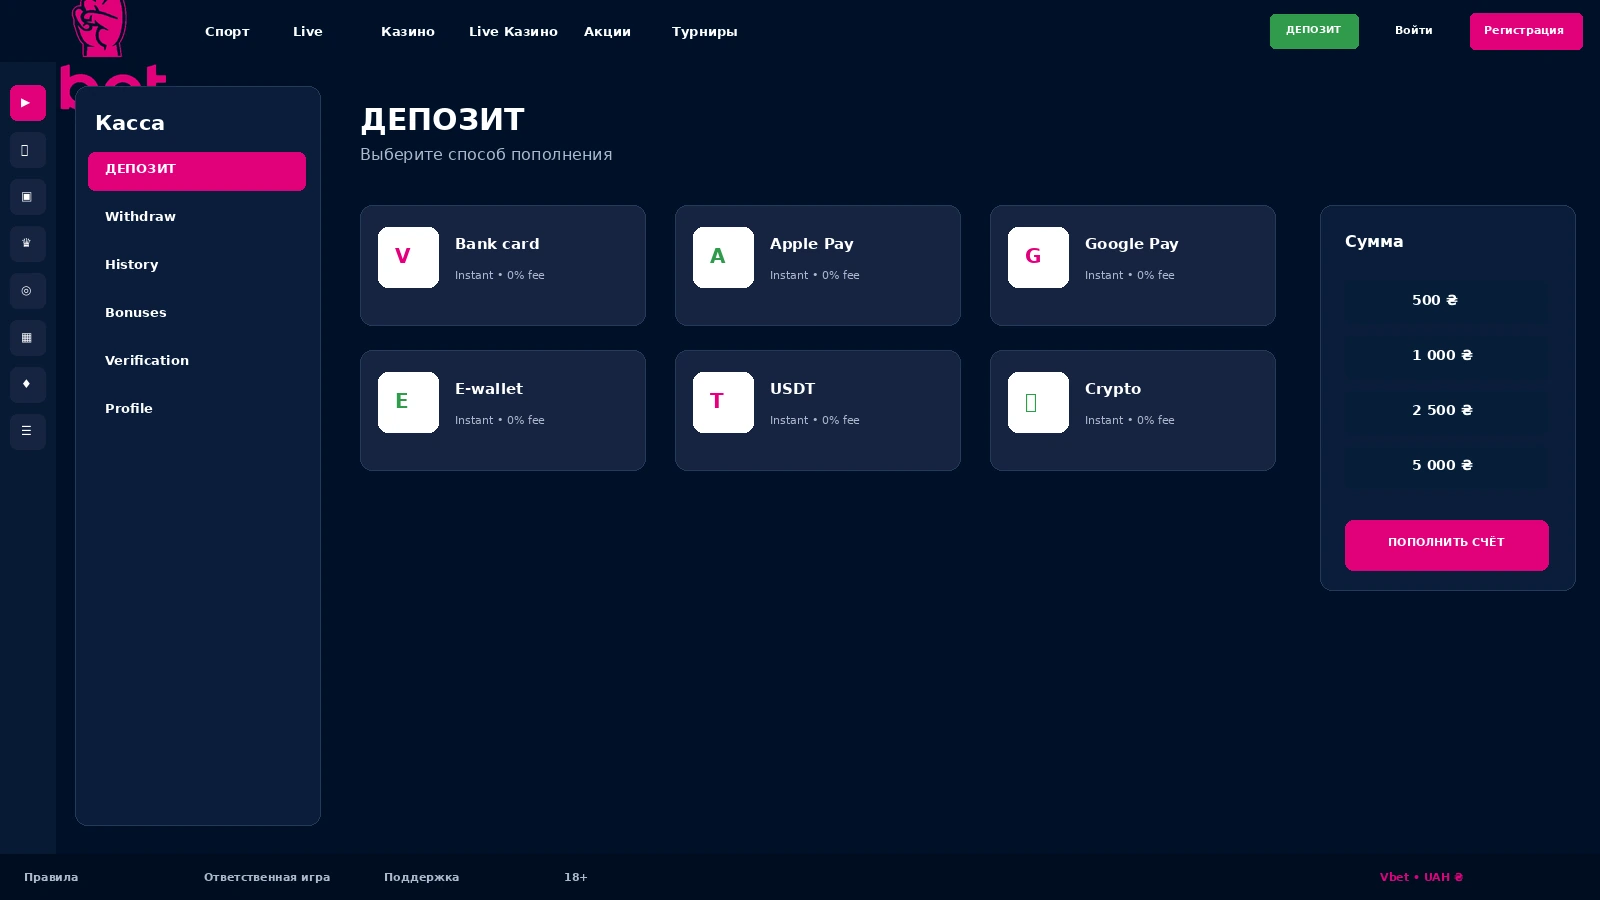Screen dimensions: 1600x900
Task: Open Ответственная игра footer link
Action: [267, 878]
